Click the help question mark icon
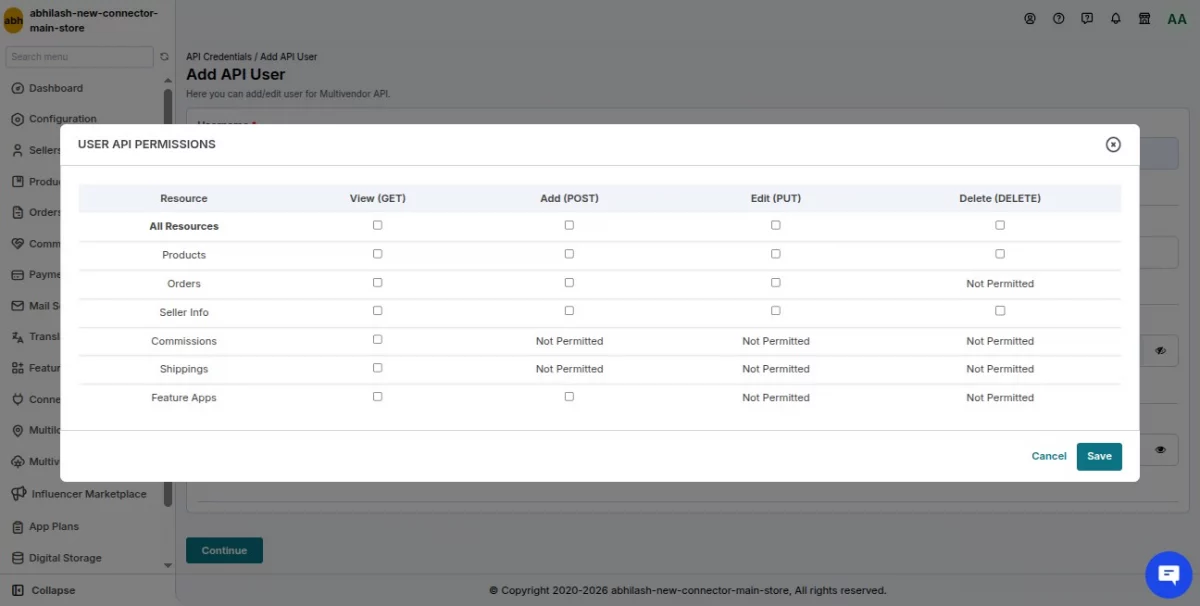The image size is (1200, 606). 1058,19
